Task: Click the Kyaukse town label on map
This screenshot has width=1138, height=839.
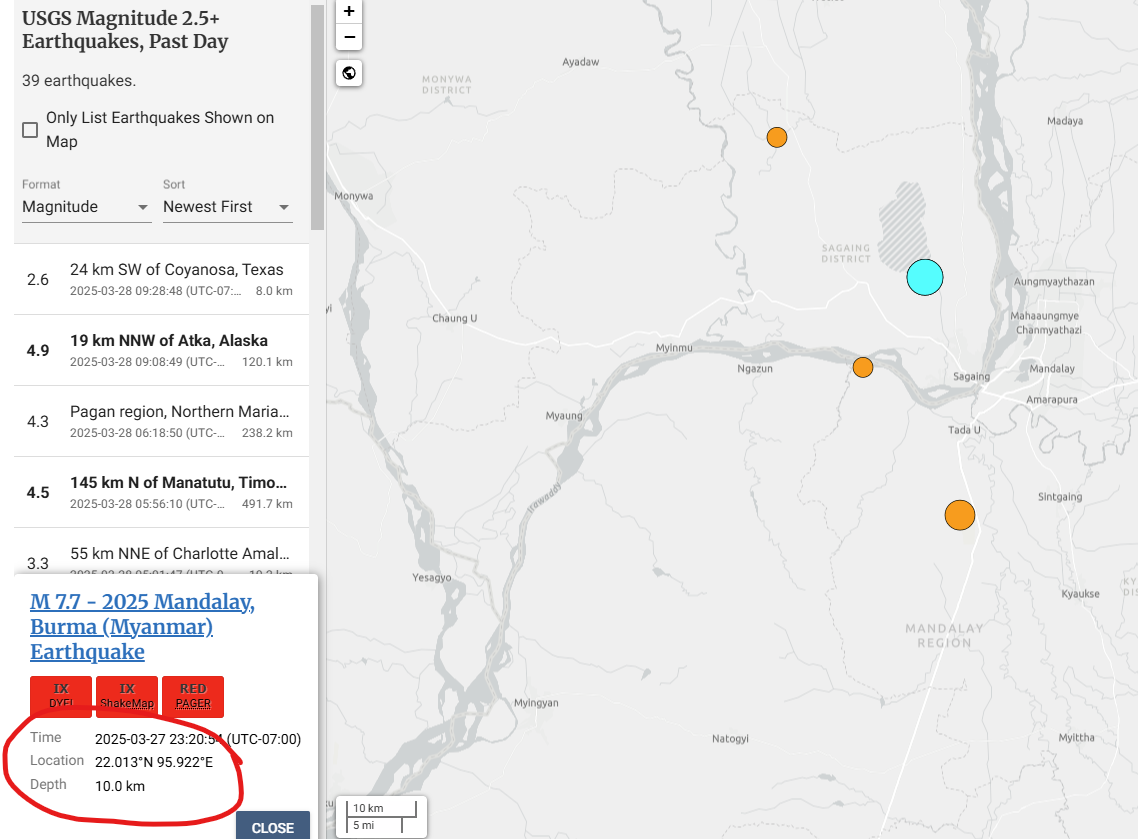Action: 1080,594
